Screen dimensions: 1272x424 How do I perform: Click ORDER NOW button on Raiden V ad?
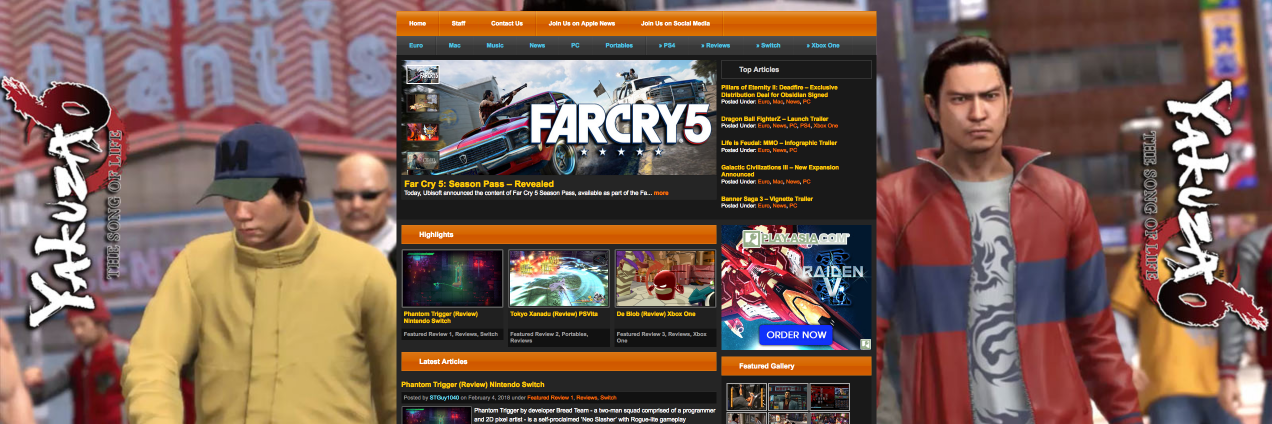[x=796, y=334]
